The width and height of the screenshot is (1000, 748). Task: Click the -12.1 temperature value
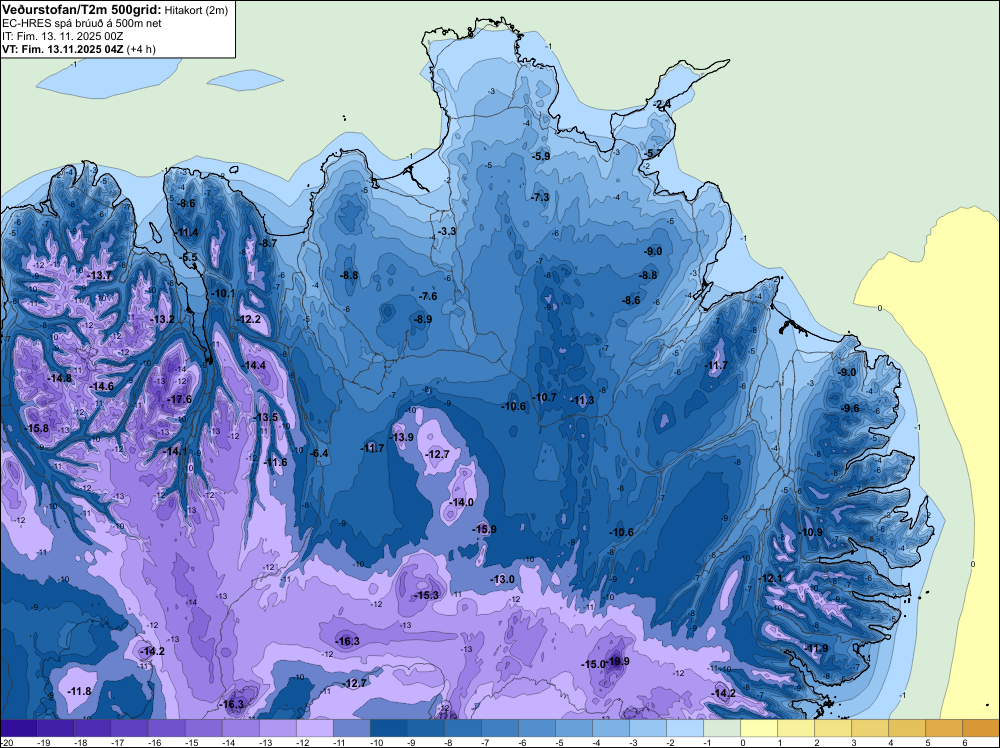point(771,578)
